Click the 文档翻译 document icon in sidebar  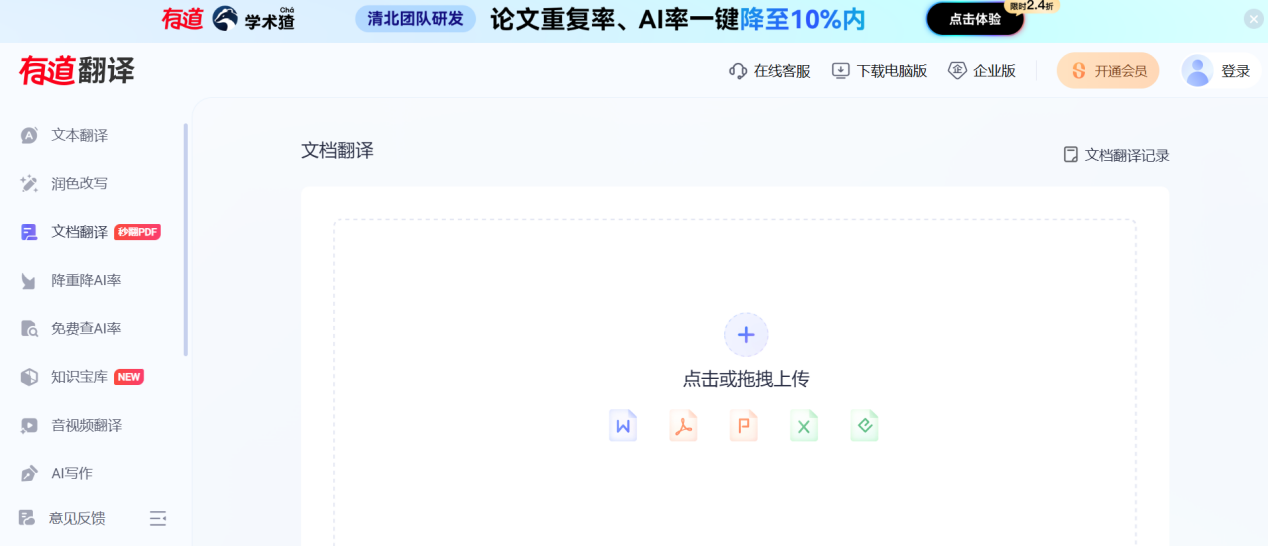pyautogui.click(x=30, y=232)
